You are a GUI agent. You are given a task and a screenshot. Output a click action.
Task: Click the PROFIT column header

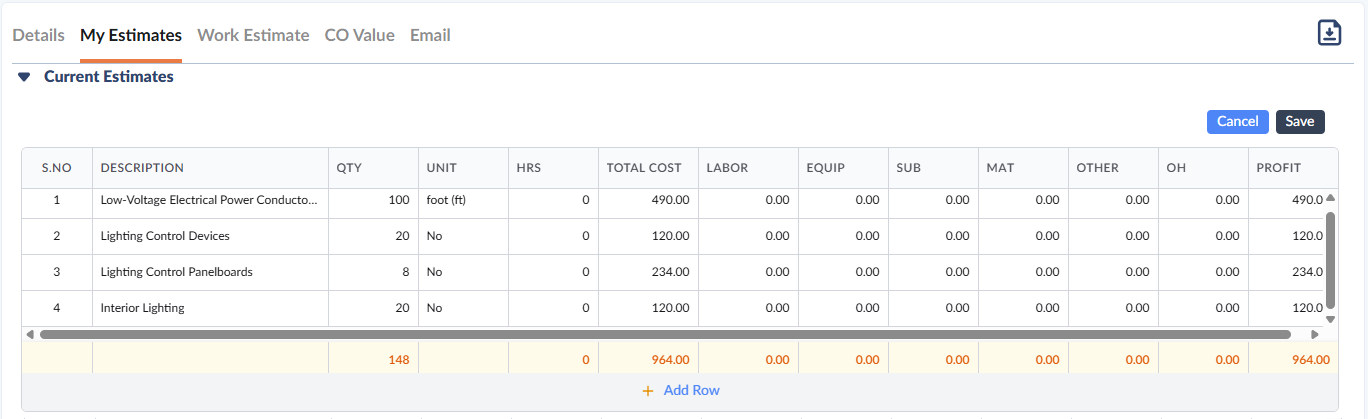click(x=1293, y=168)
